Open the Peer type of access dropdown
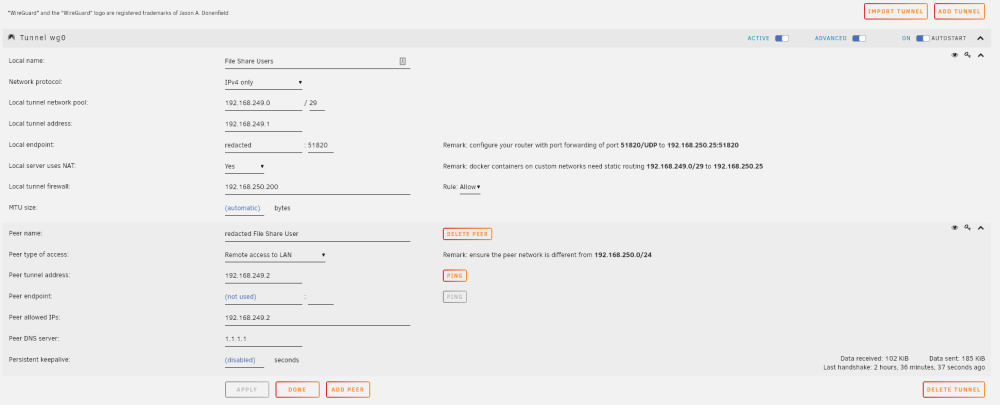This screenshot has width=1000, height=405. pos(275,255)
